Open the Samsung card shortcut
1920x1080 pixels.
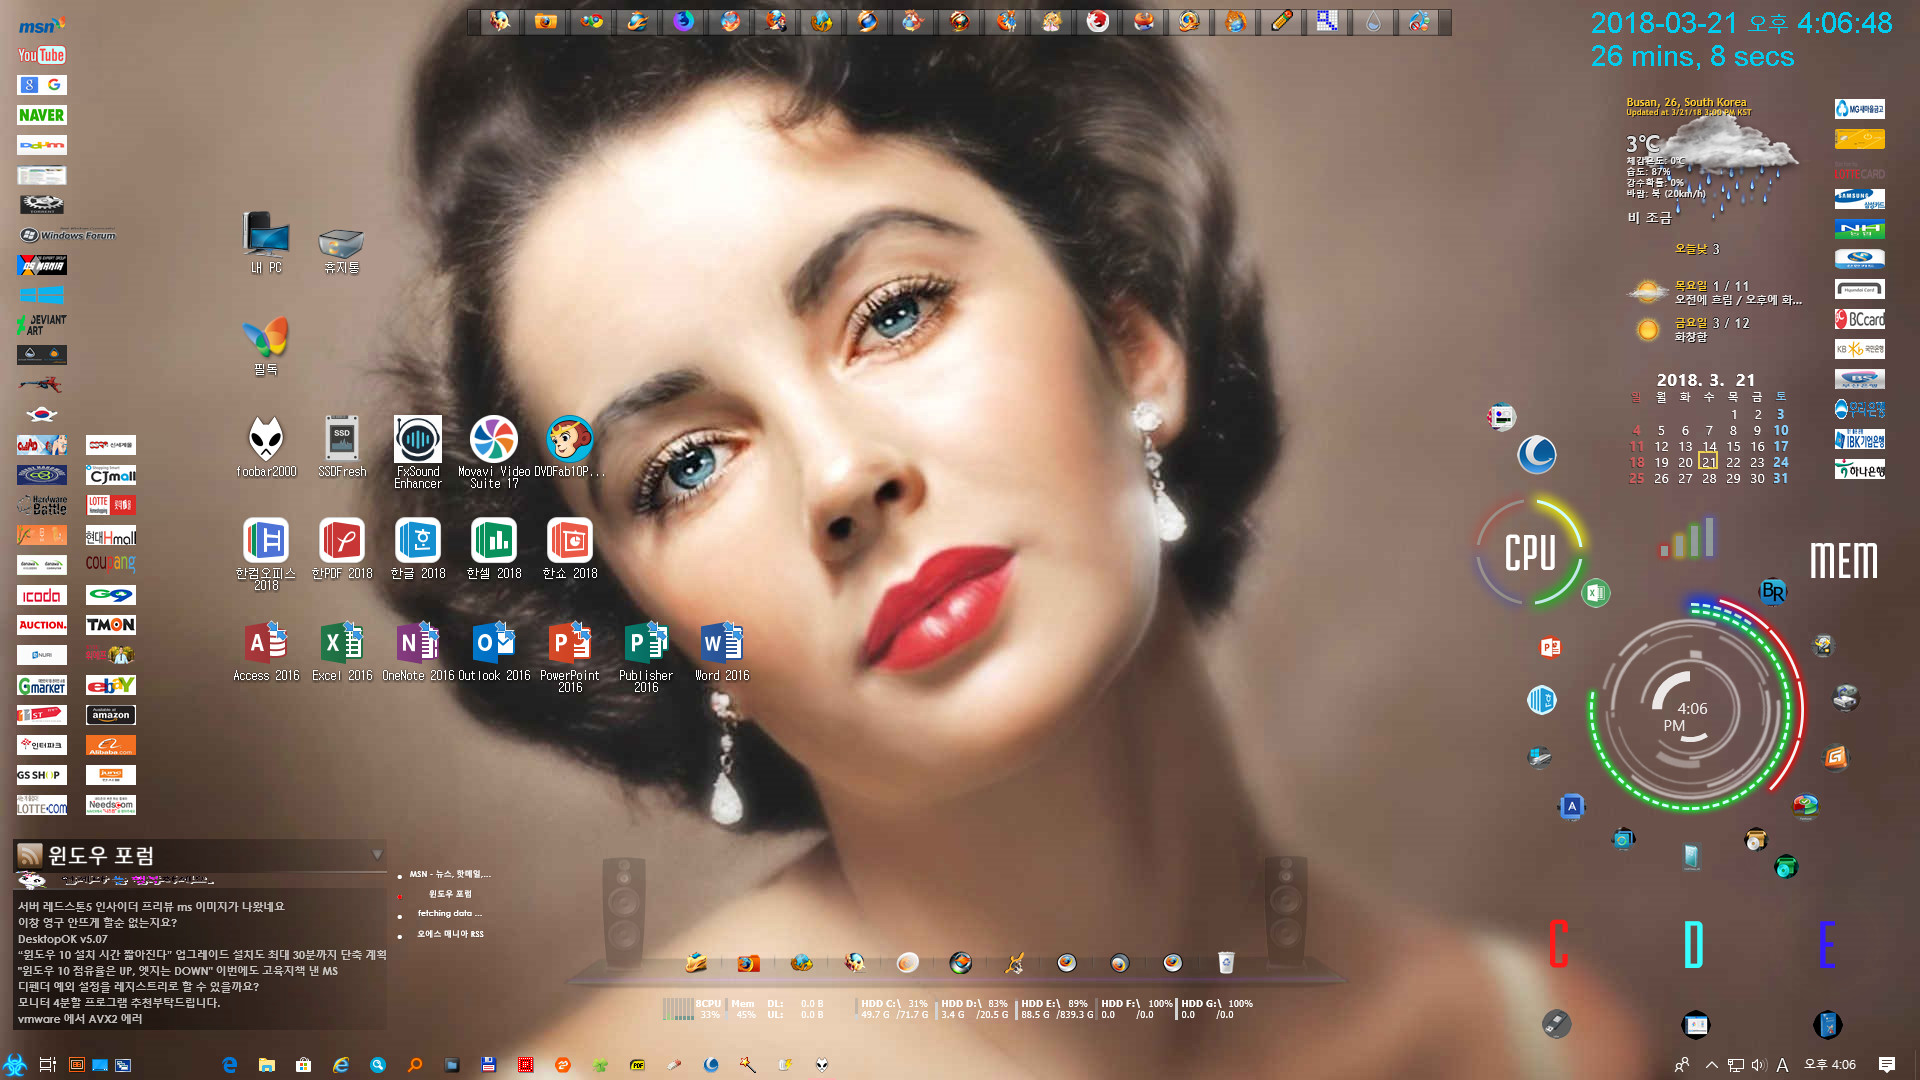[x=1860, y=199]
